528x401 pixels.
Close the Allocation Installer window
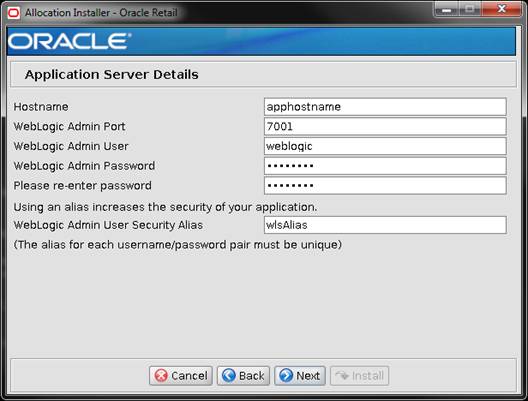[502, 9]
